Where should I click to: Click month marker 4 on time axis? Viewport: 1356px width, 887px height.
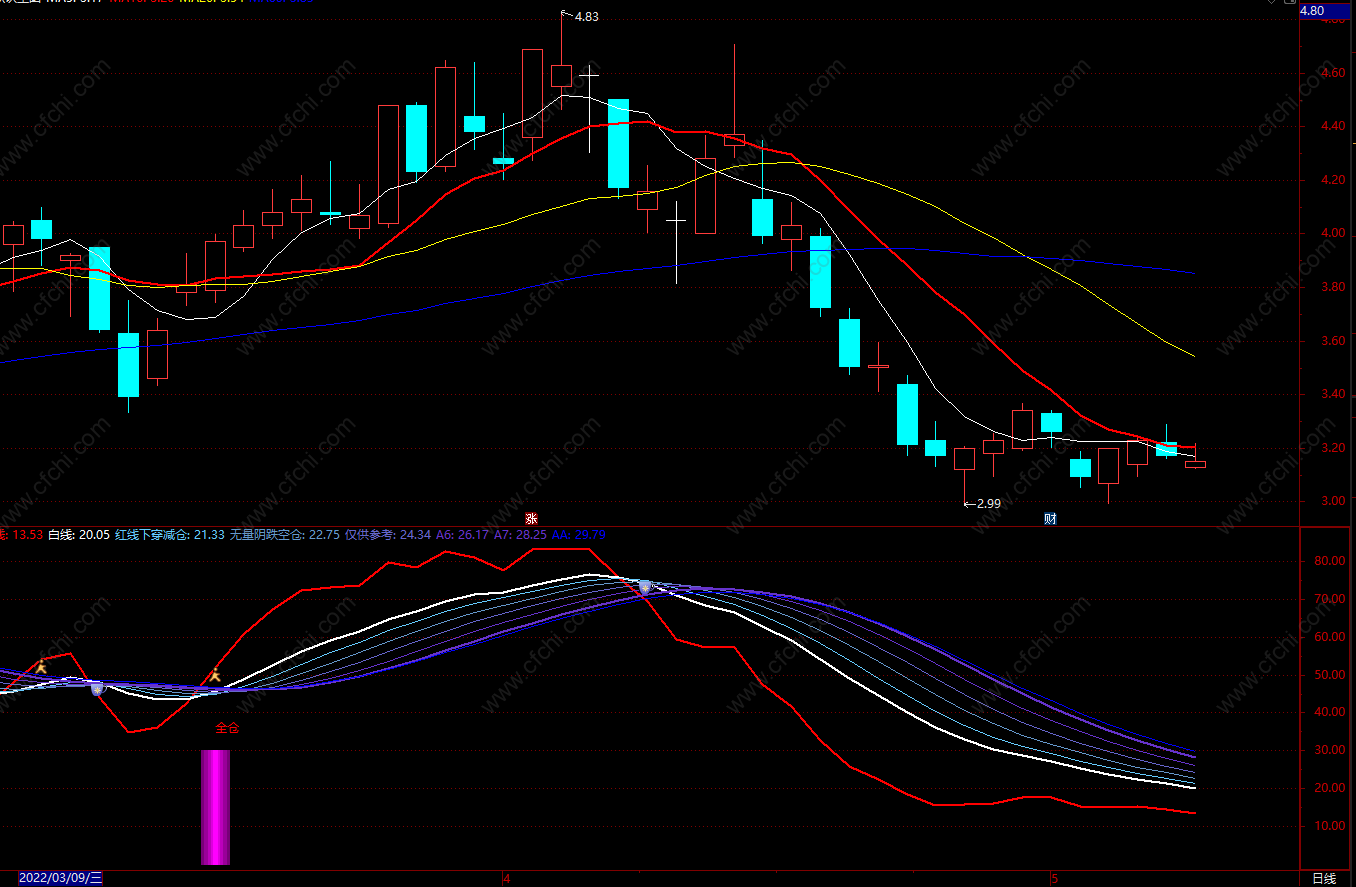pos(507,879)
